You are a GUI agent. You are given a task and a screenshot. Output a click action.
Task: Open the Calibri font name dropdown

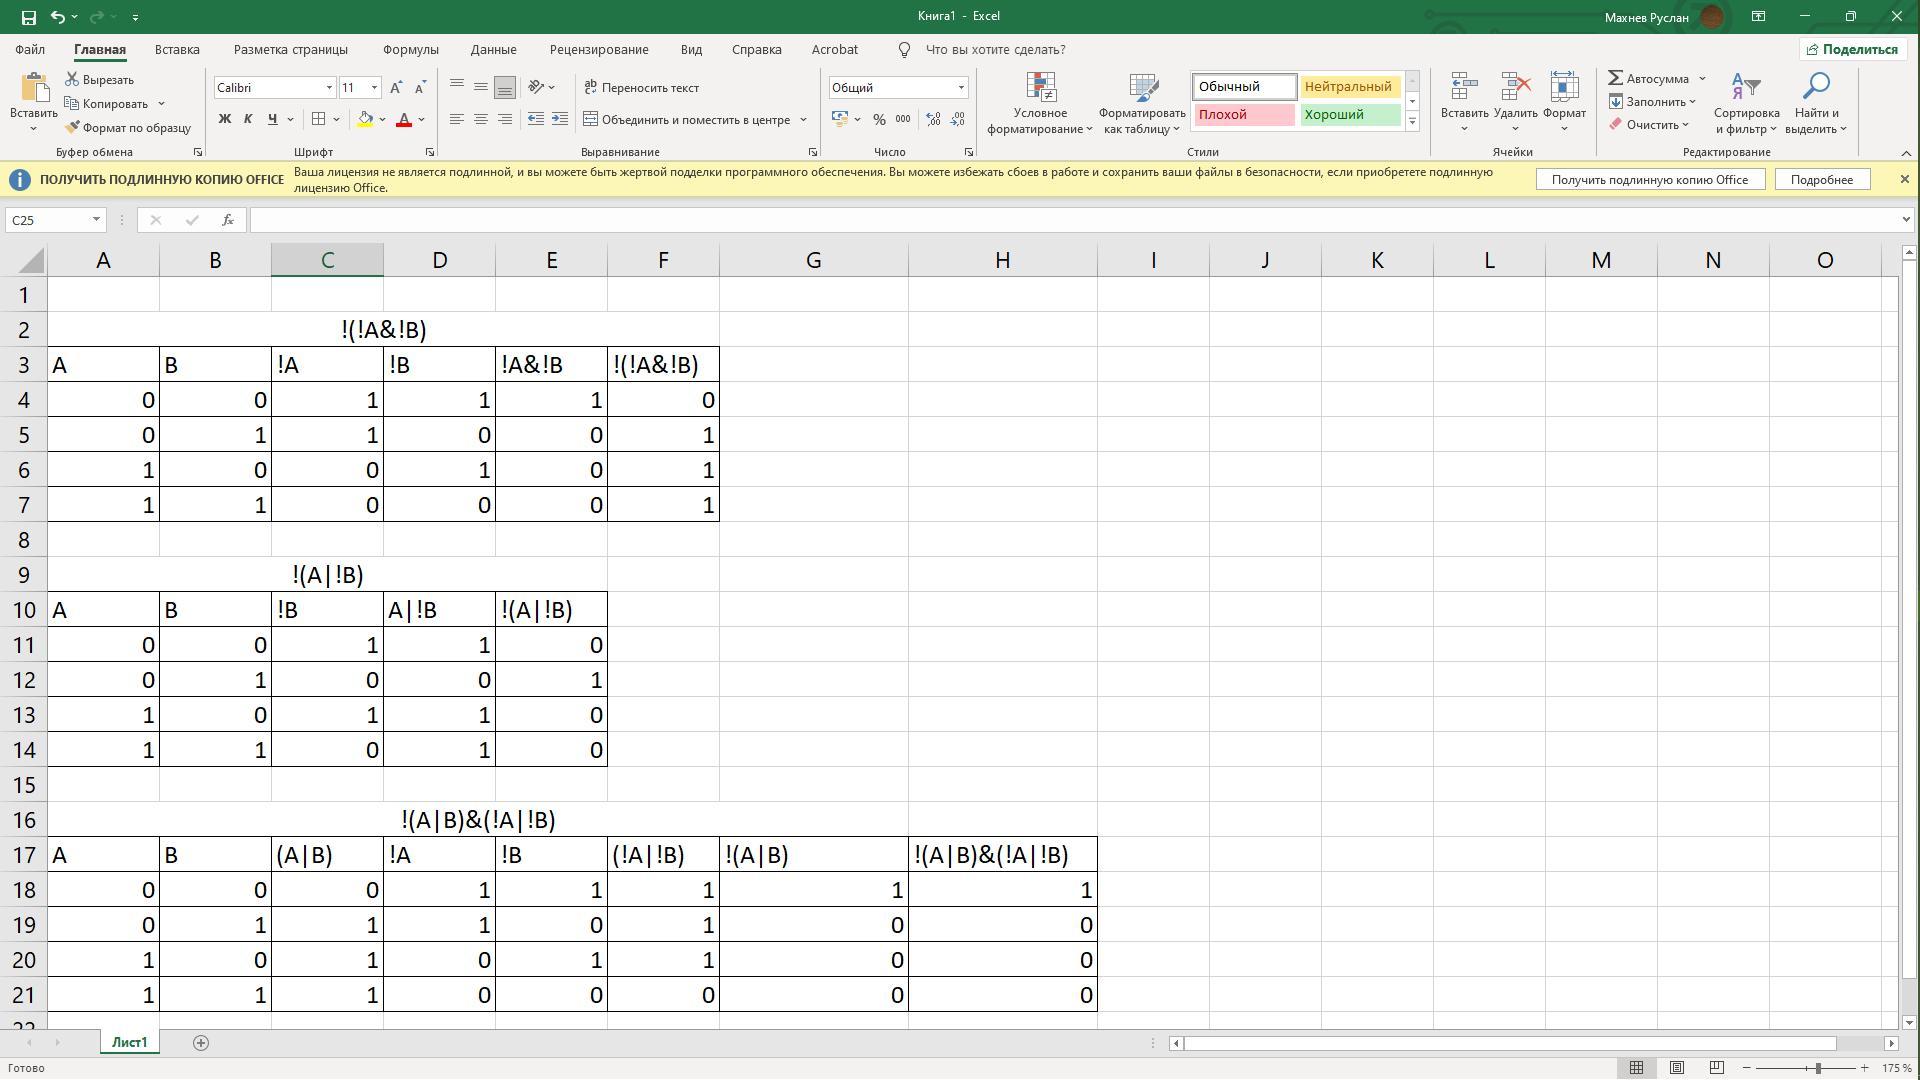[x=329, y=88]
